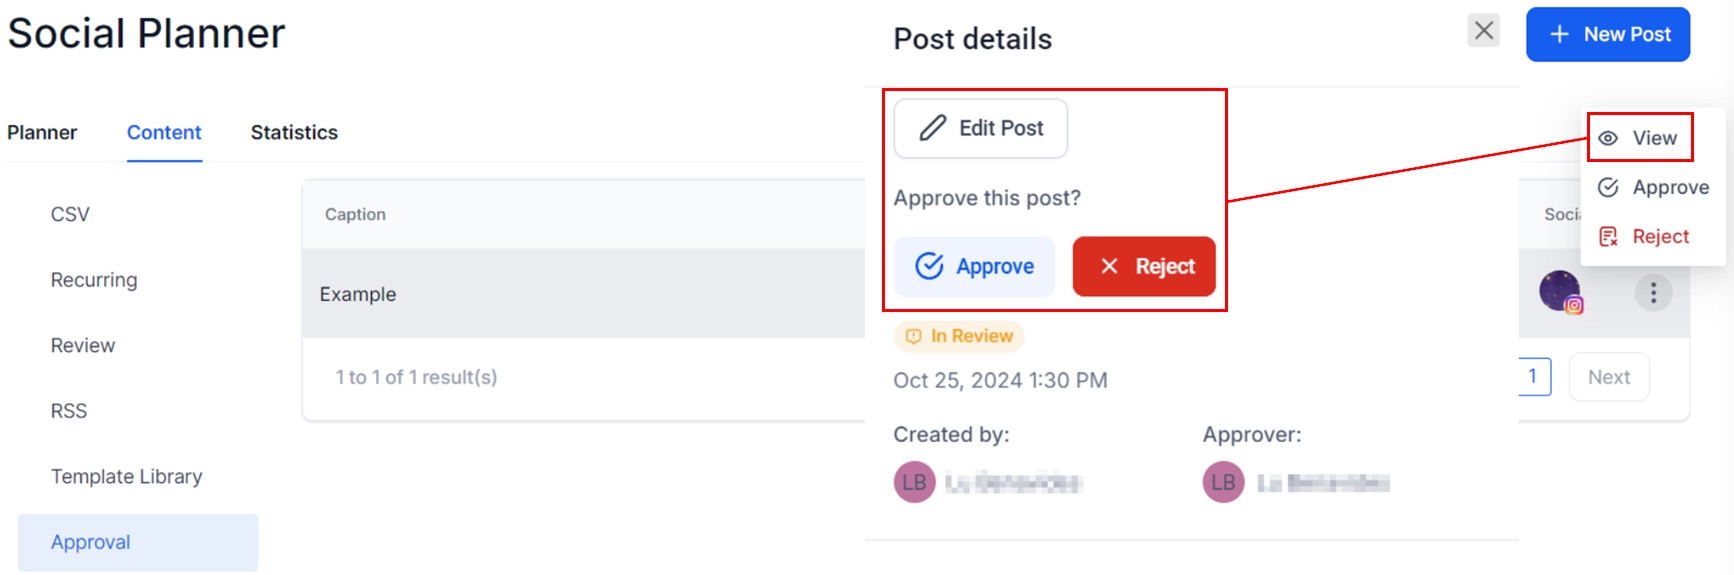1734x575 pixels.
Task: Create a New Post
Action: click(1607, 34)
